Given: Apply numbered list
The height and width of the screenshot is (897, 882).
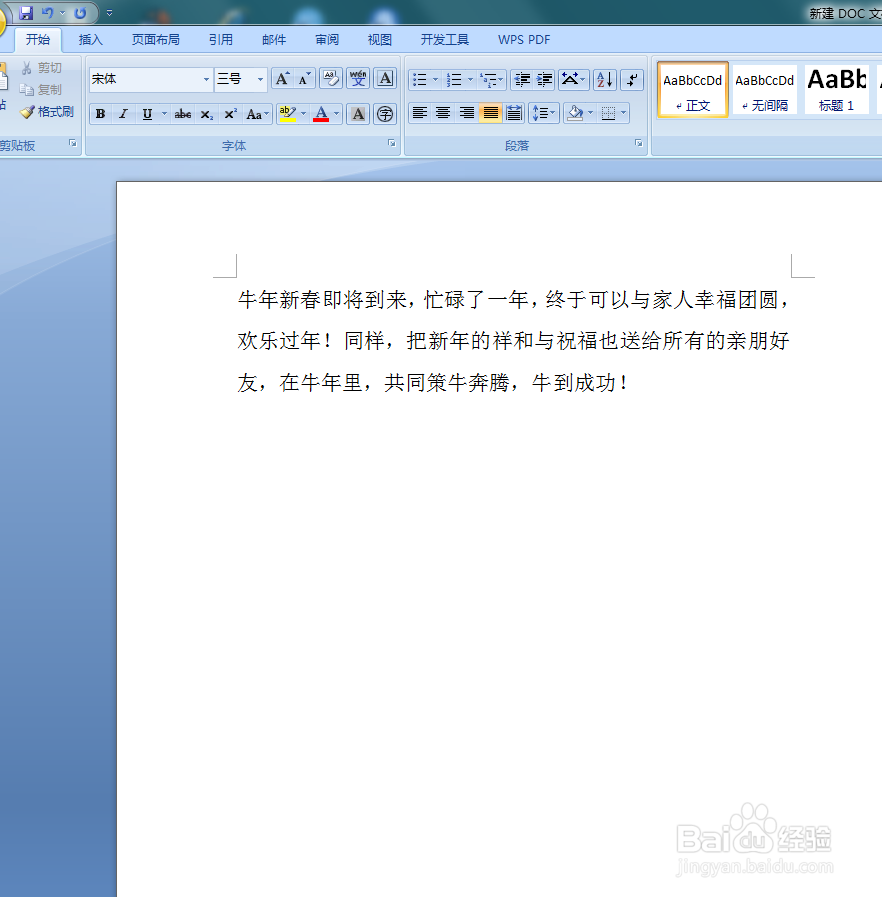Looking at the screenshot, I should 454,80.
